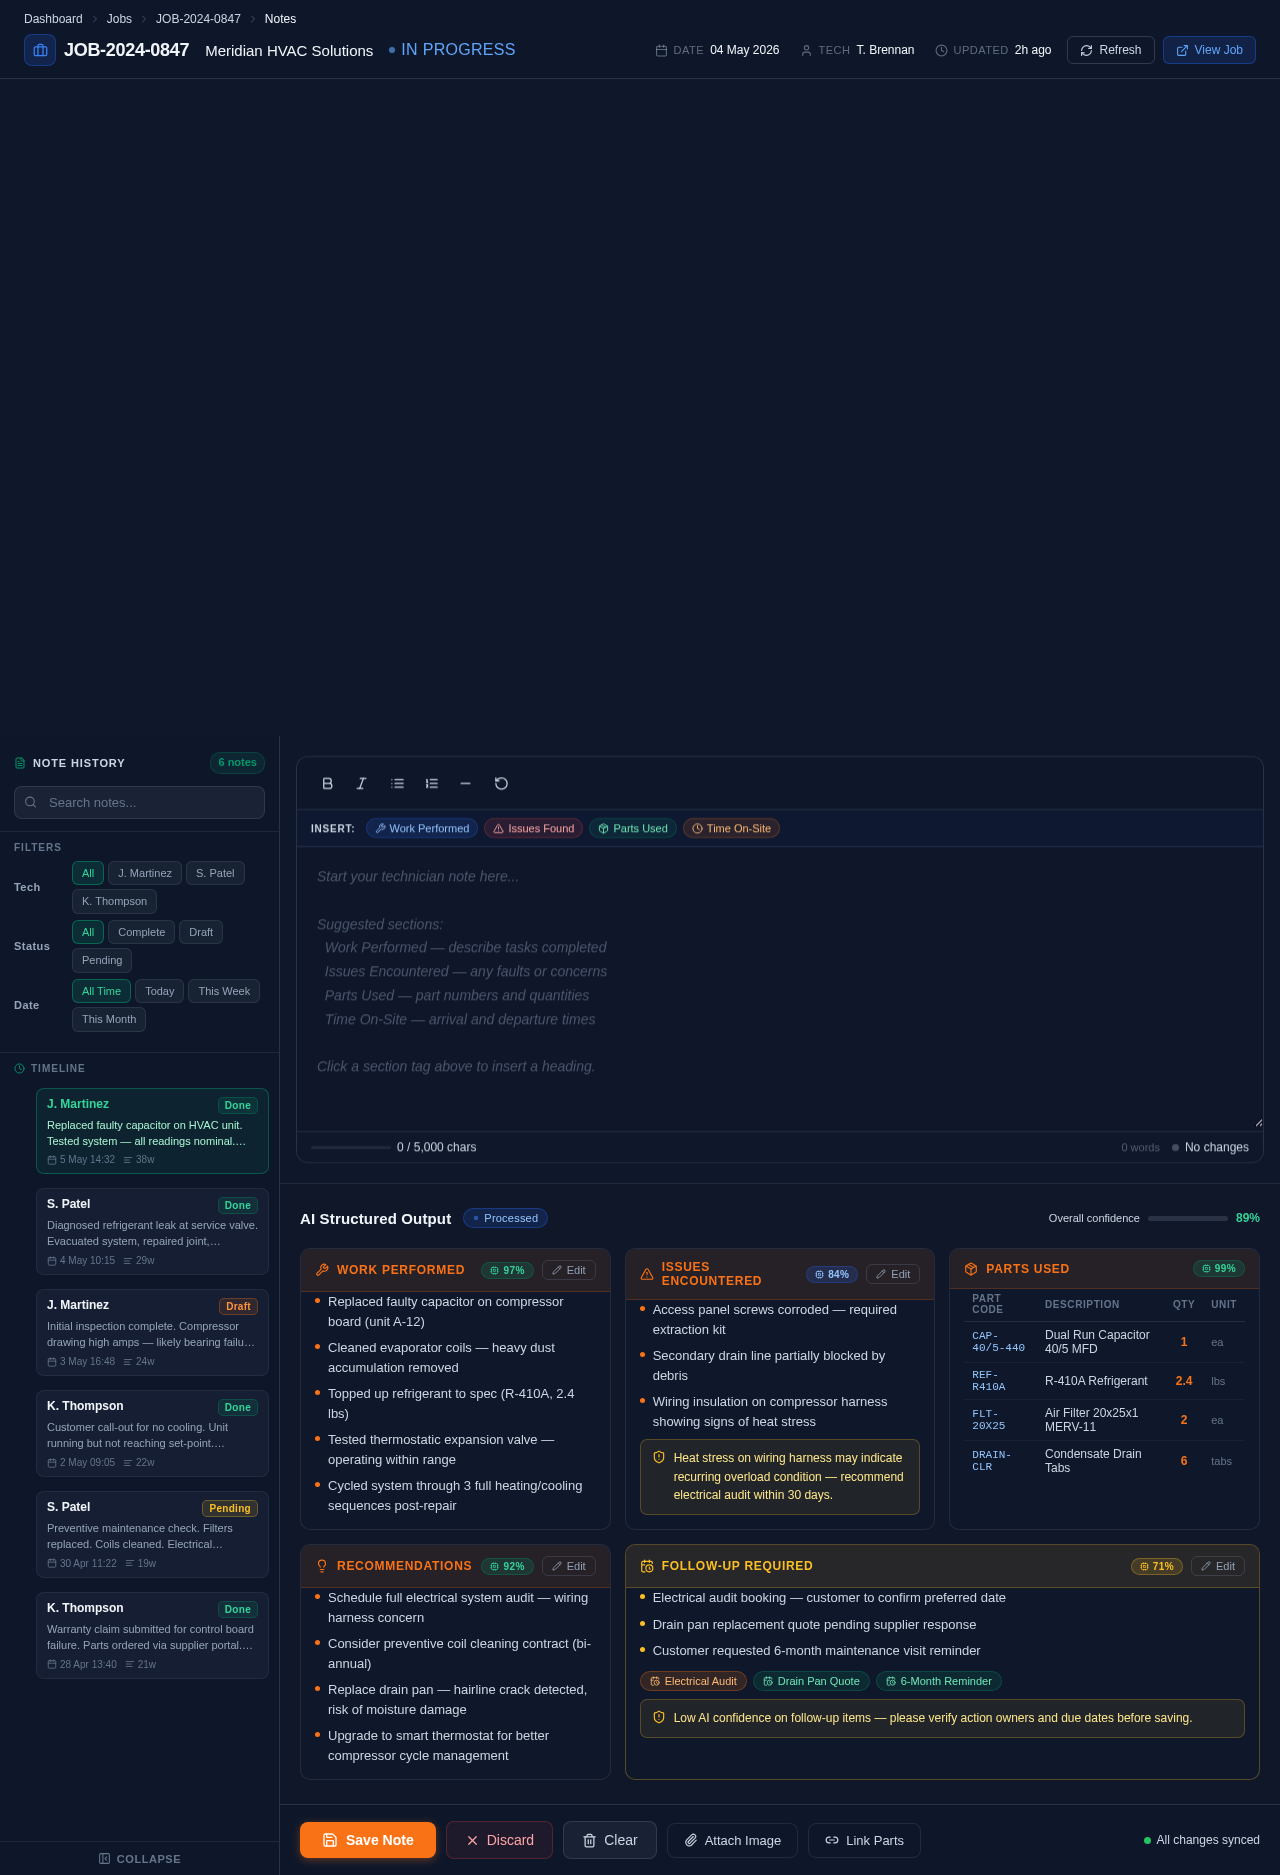Filter notes by tech K. Thompson
Image resolution: width=1280 pixels, height=1875 pixels.
(114, 901)
